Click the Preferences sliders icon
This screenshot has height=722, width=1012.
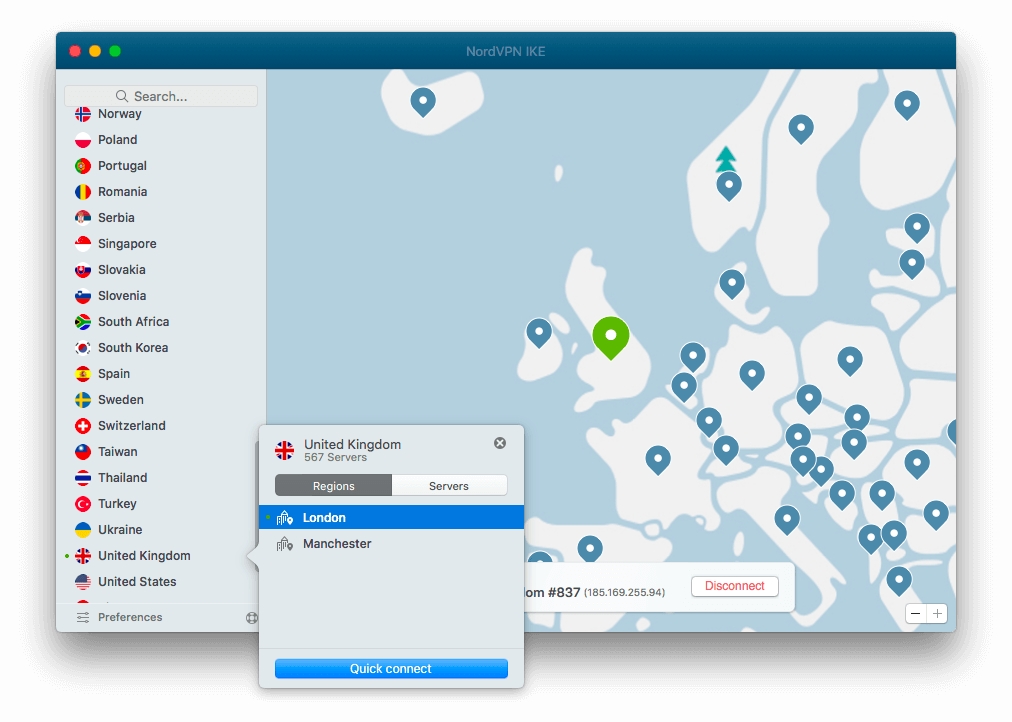coord(83,617)
